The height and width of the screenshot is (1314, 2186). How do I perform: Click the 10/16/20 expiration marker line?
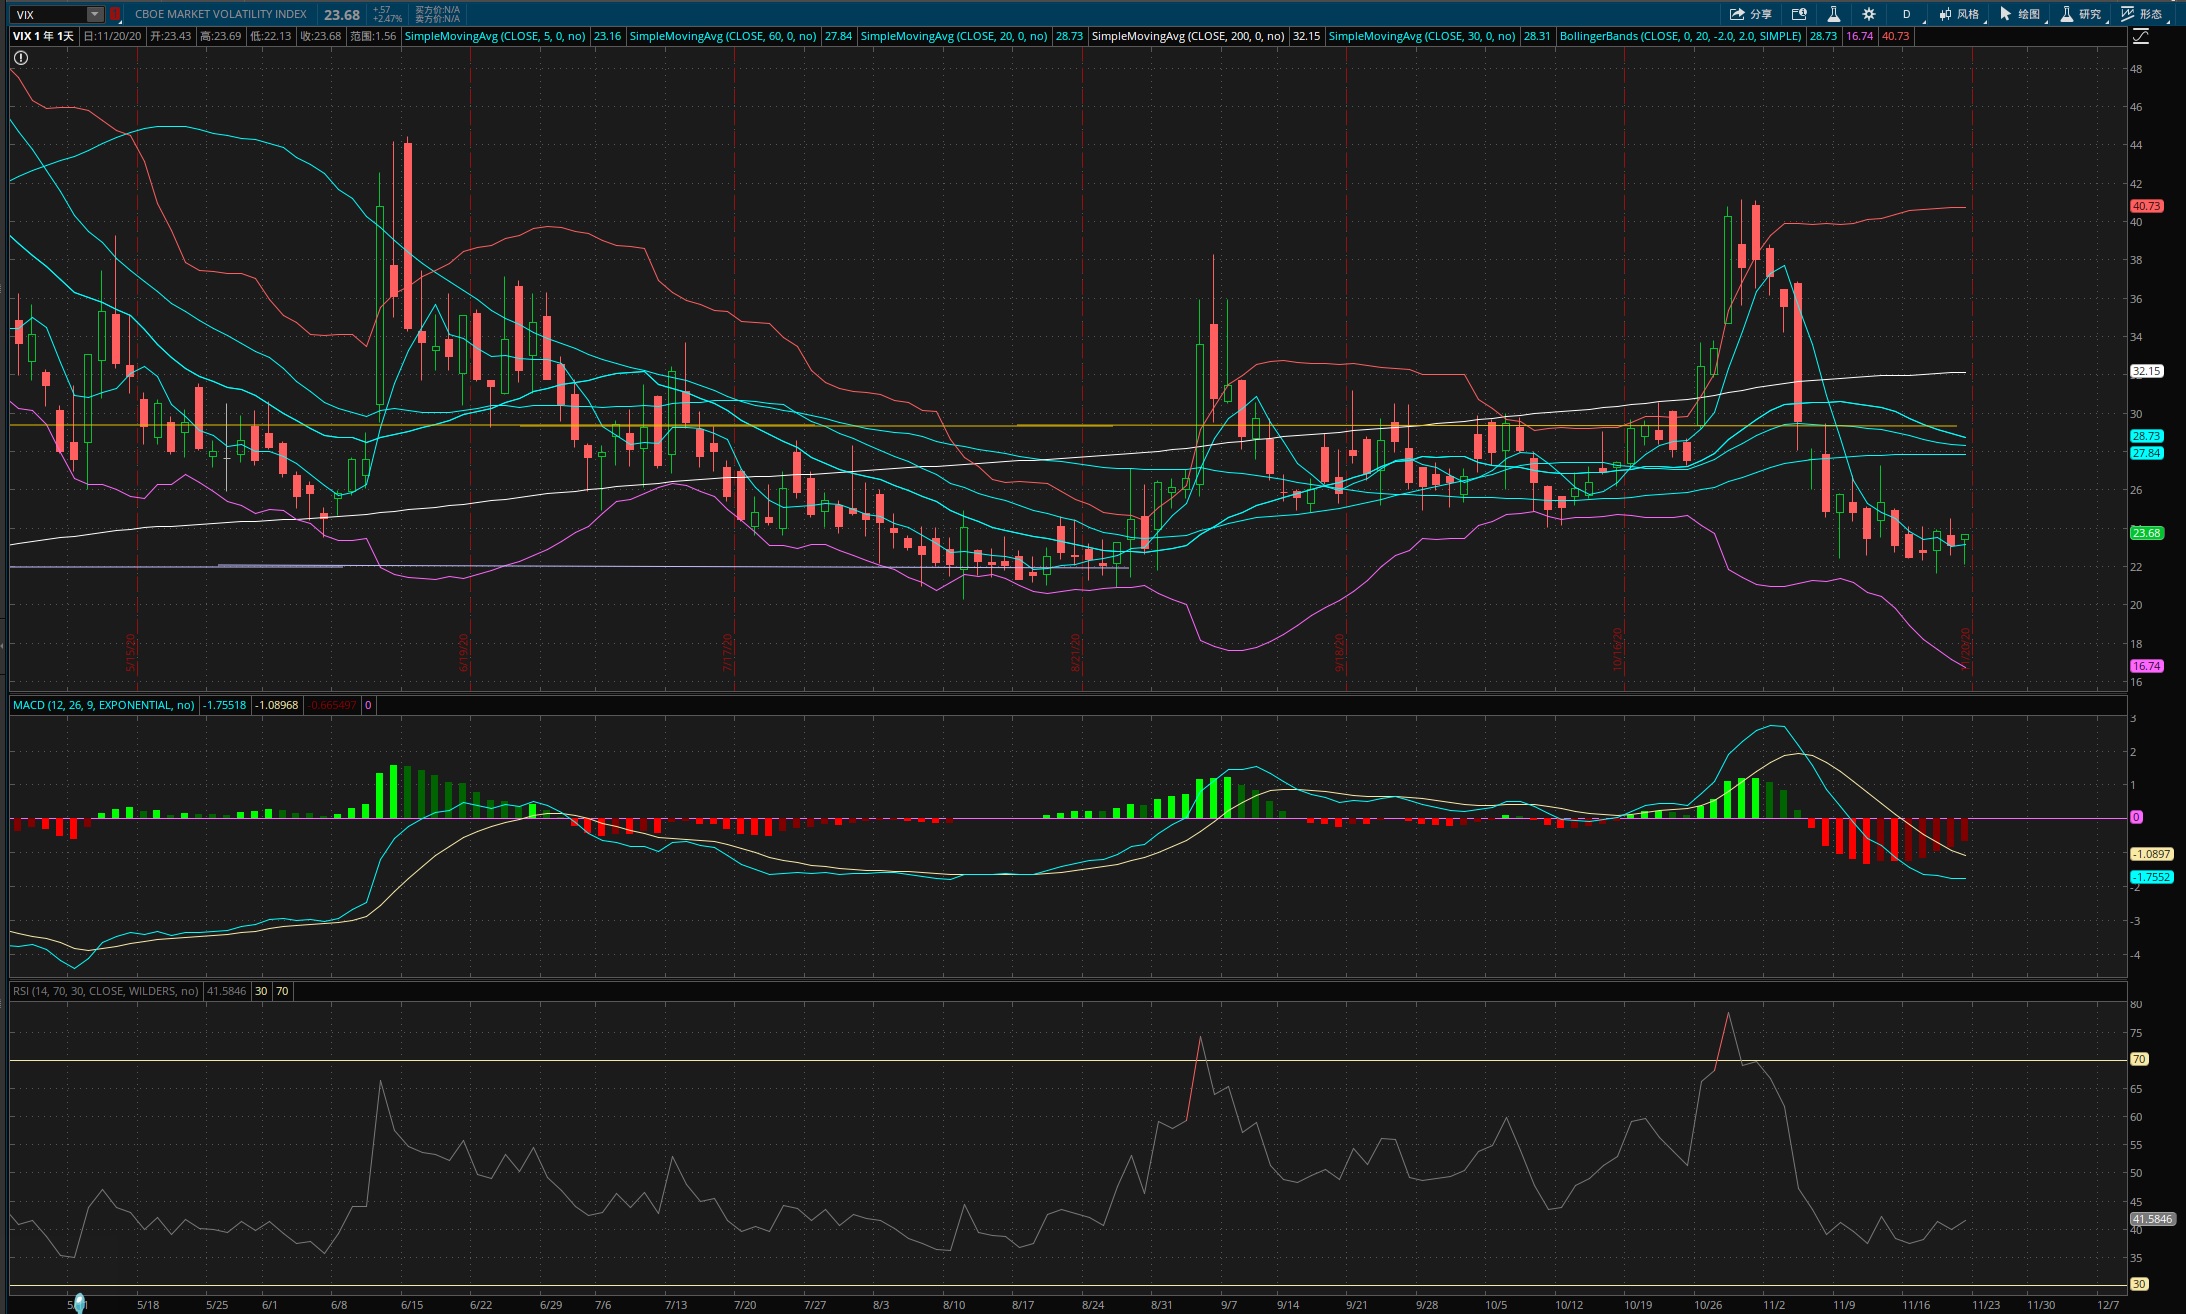click(1624, 370)
